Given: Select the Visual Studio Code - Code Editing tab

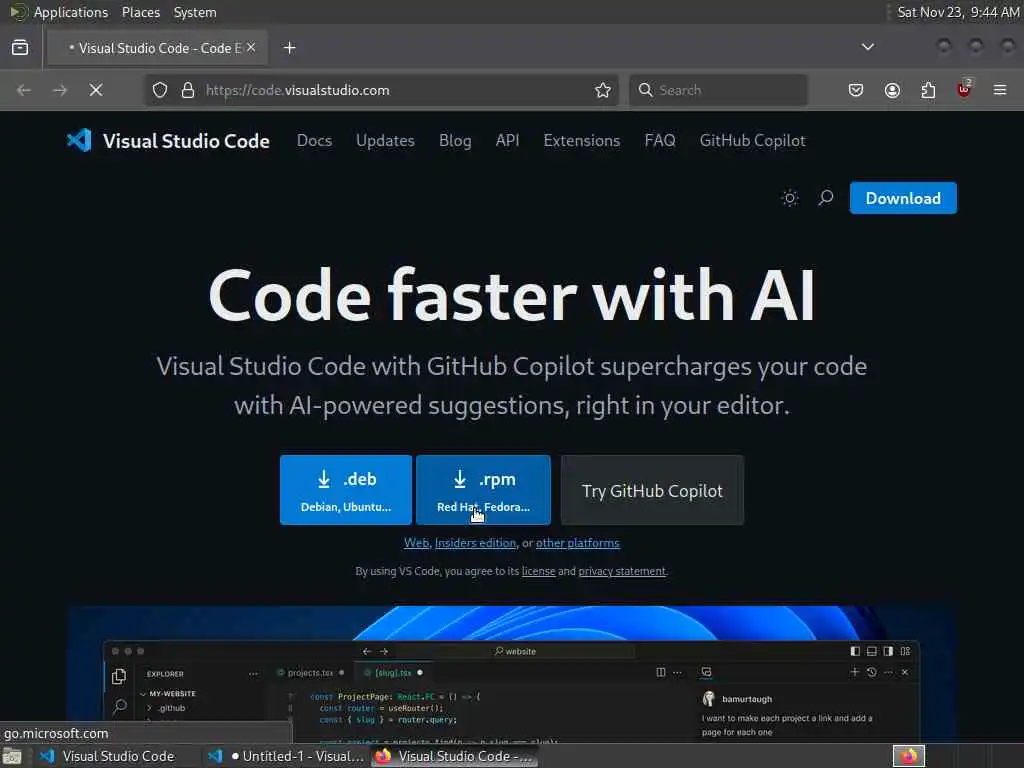Looking at the screenshot, I should [157, 48].
